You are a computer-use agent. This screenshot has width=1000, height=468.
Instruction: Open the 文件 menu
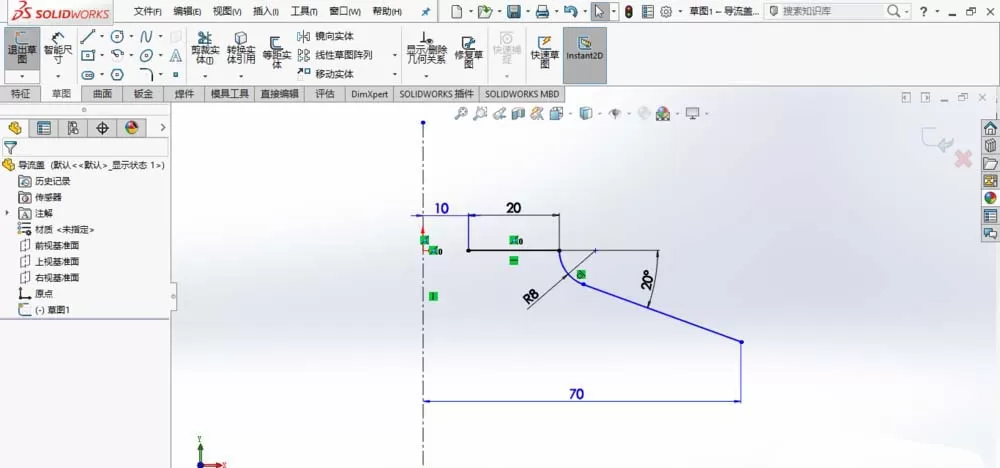(147, 11)
